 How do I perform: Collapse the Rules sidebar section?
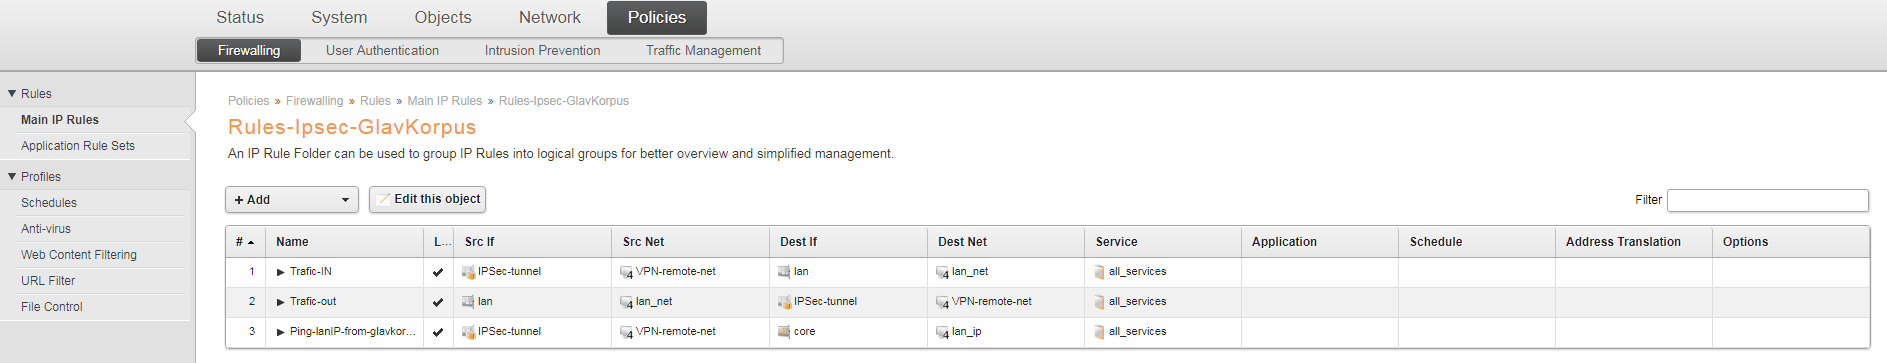pos(12,93)
